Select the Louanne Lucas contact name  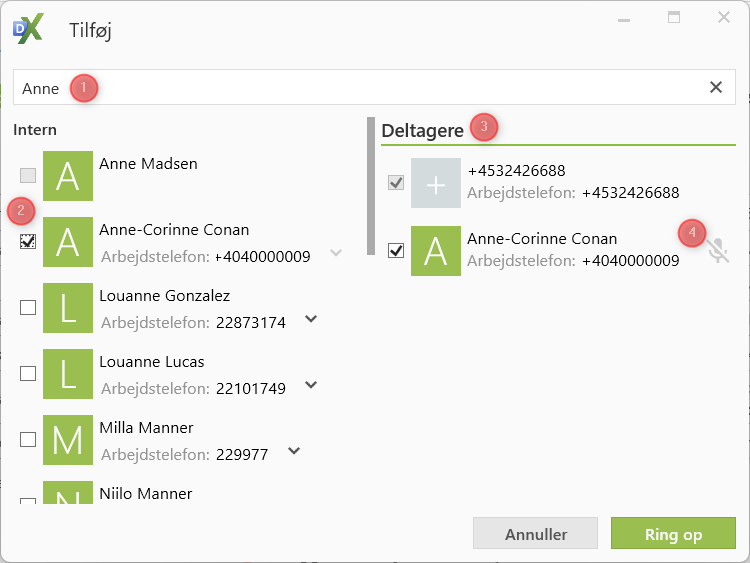(x=151, y=362)
